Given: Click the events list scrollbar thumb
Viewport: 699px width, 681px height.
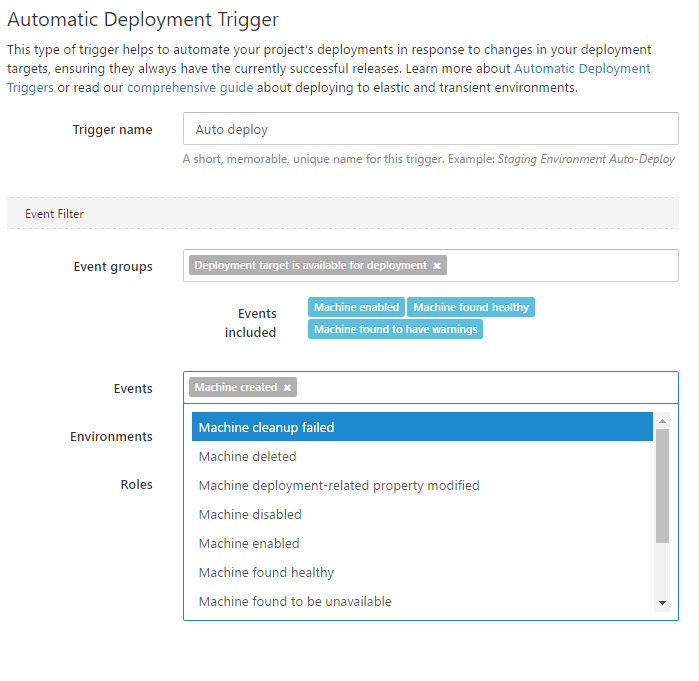Looking at the screenshot, I should [x=662, y=485].
